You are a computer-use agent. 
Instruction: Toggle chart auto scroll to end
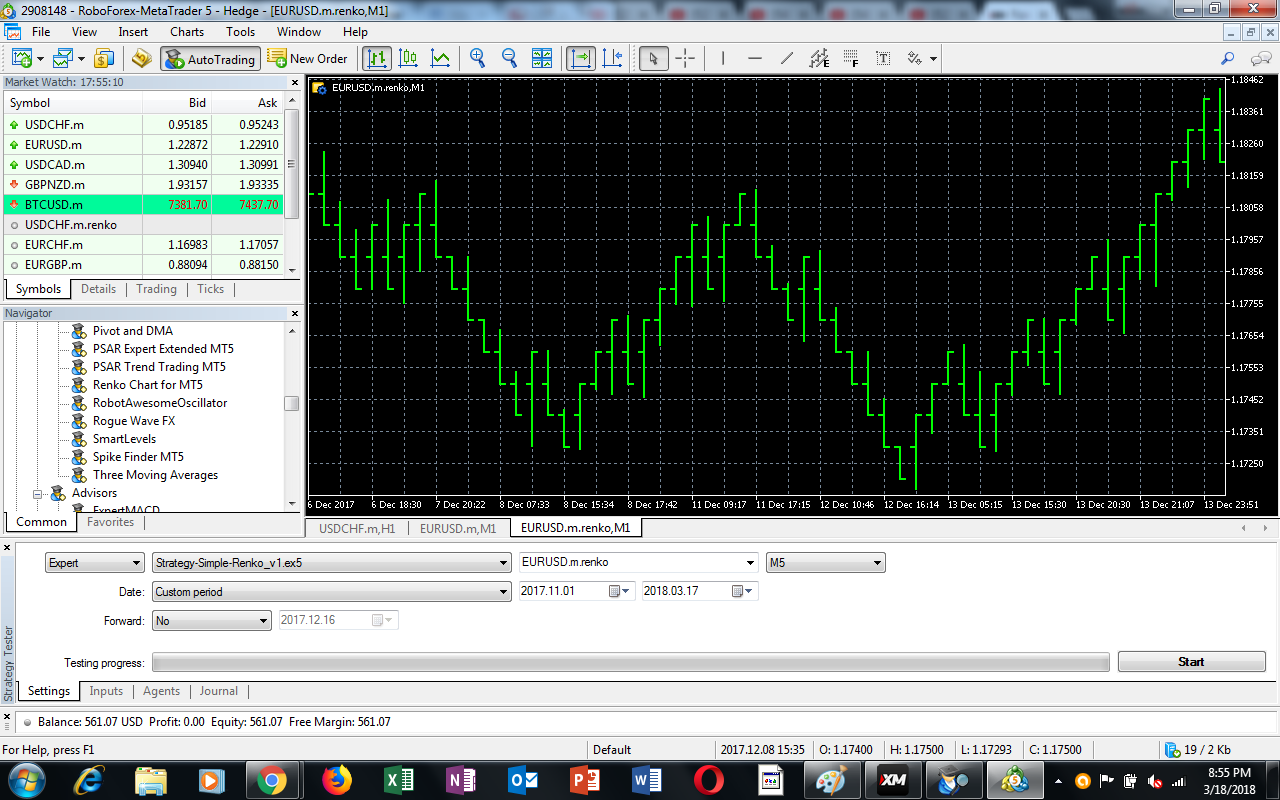pyautogui.click(x=581, y=59)
